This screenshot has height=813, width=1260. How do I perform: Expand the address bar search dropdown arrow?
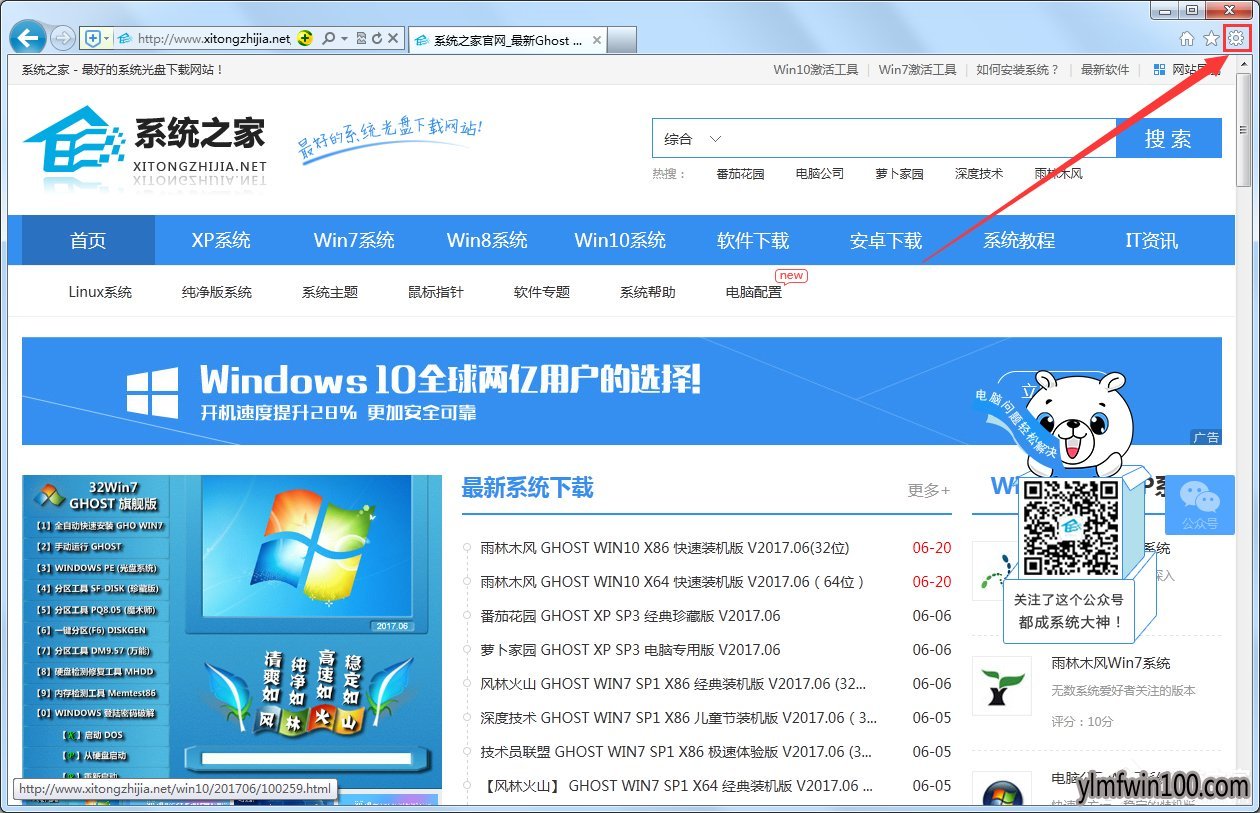(344, 38)
